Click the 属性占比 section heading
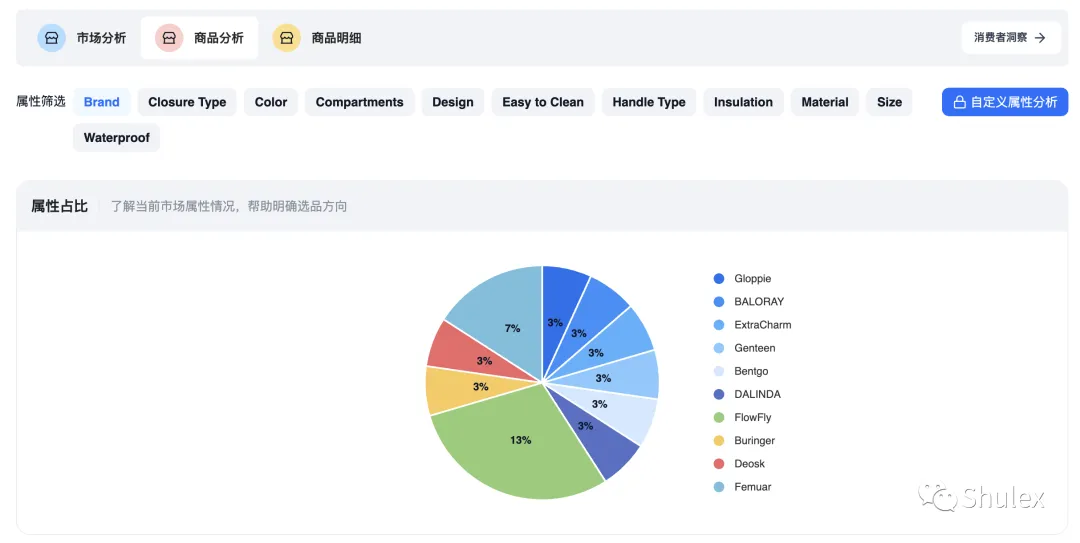This screenshot has width=1080, height=543. pos(59,206)
